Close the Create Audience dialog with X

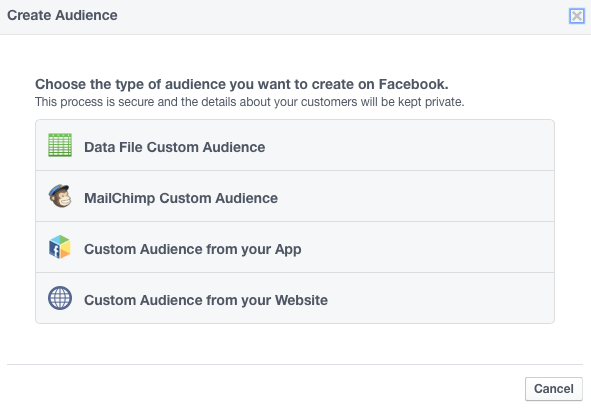577,16
